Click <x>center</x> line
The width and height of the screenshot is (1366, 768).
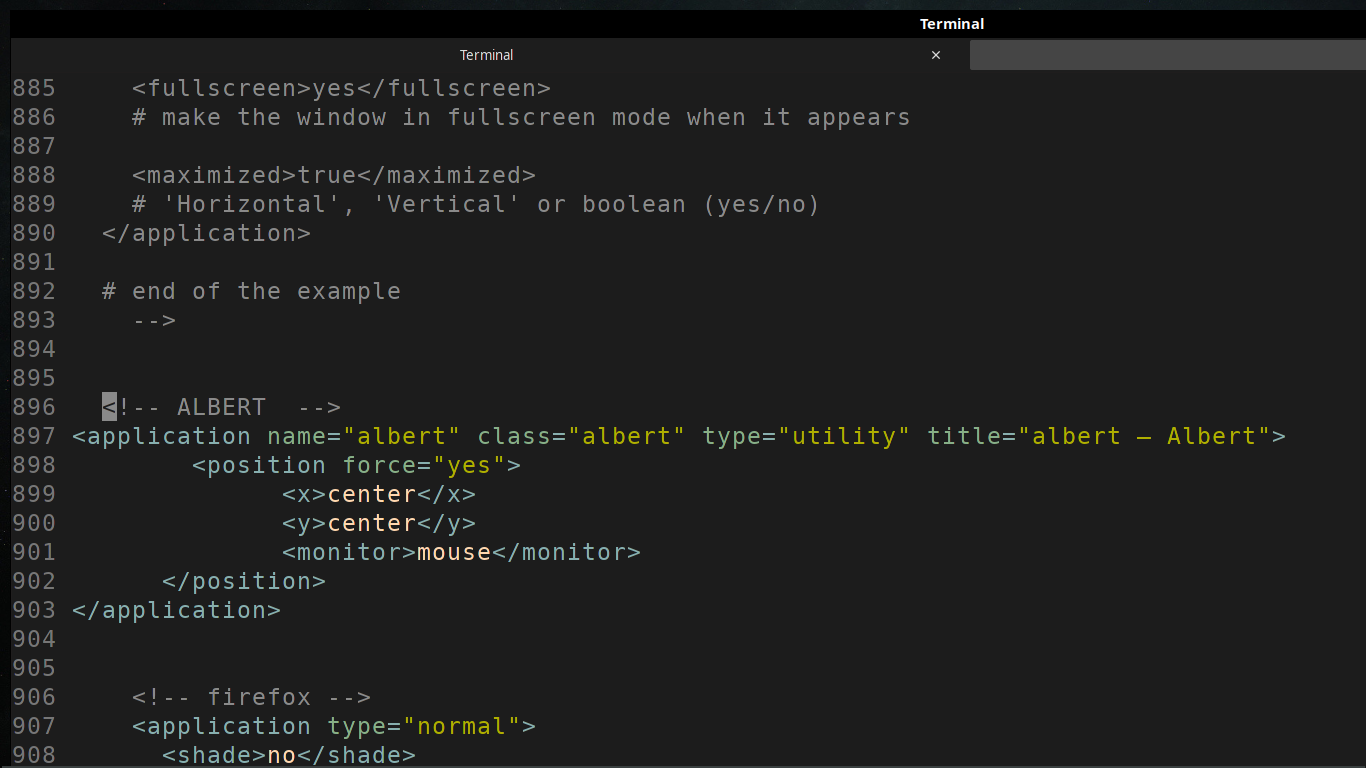coord(379,494)
